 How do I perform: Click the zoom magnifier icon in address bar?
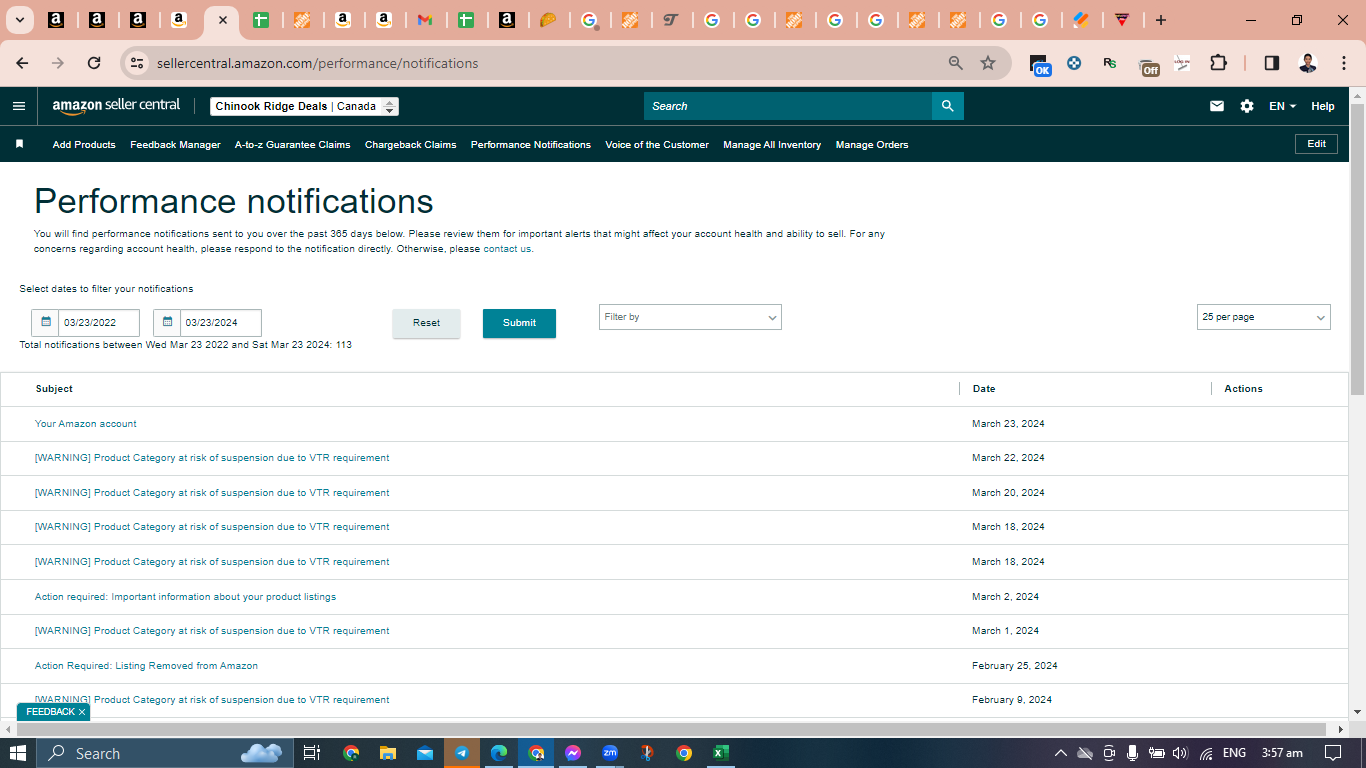[956, 63]
